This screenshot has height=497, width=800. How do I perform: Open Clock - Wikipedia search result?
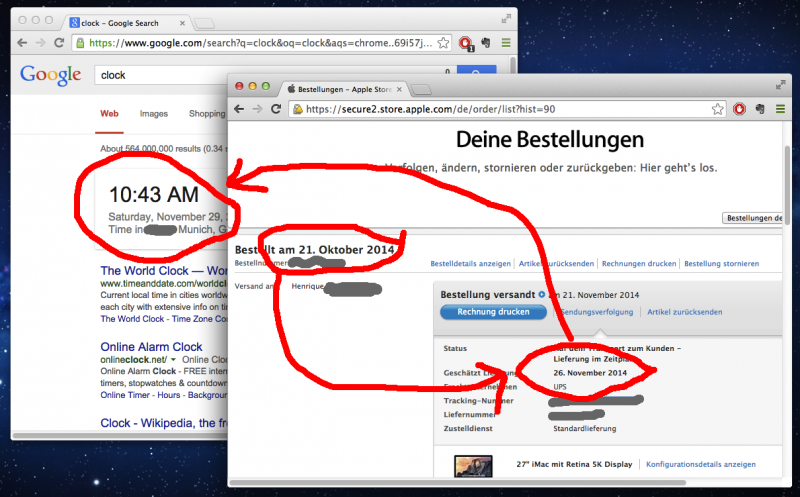pyautogui.click(x=164, y=423)
